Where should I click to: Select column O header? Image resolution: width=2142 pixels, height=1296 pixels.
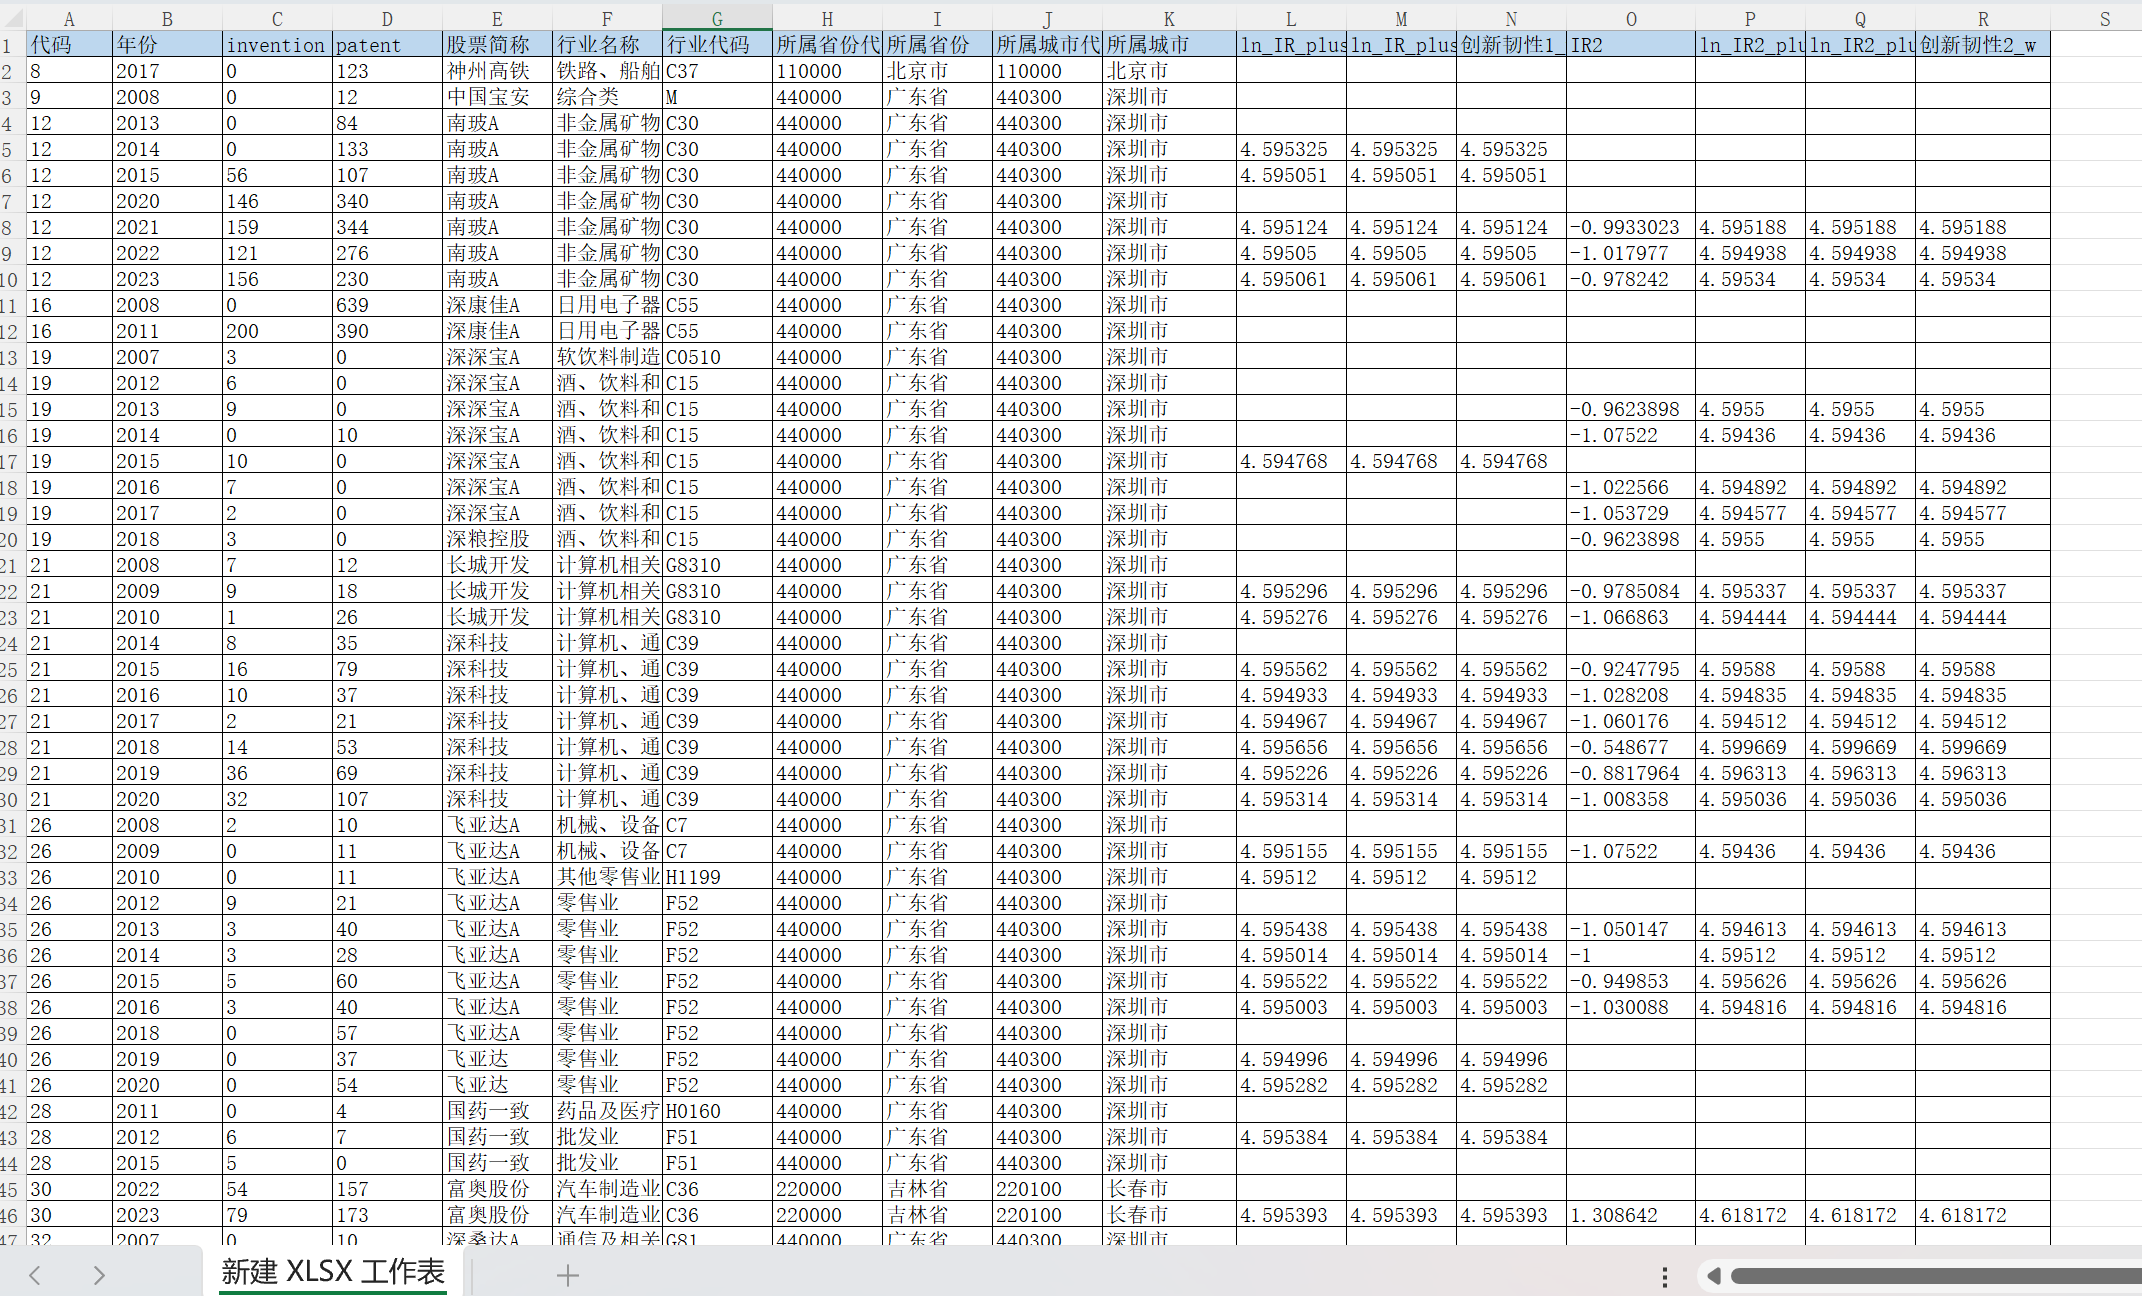click(1630, 19)
